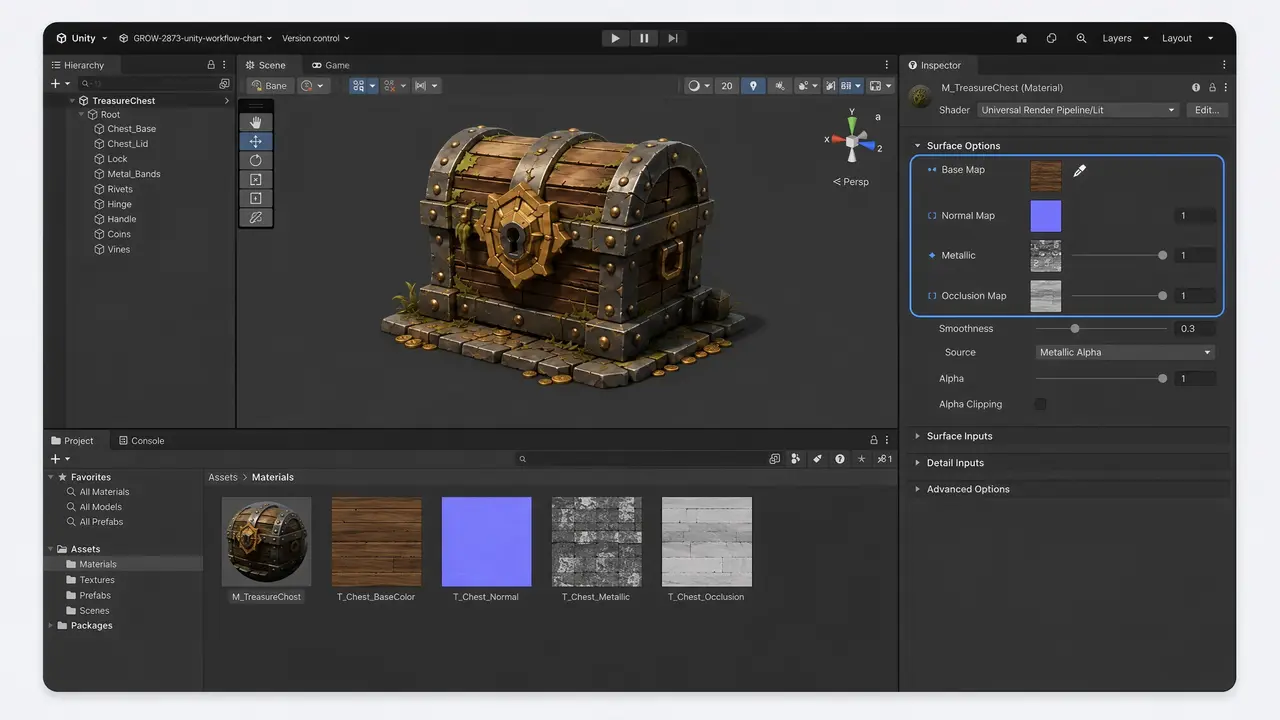The image size is (1280, 720).
Task: Select the Scene tab
Action: pyautogui.click(x=266, y=65)
